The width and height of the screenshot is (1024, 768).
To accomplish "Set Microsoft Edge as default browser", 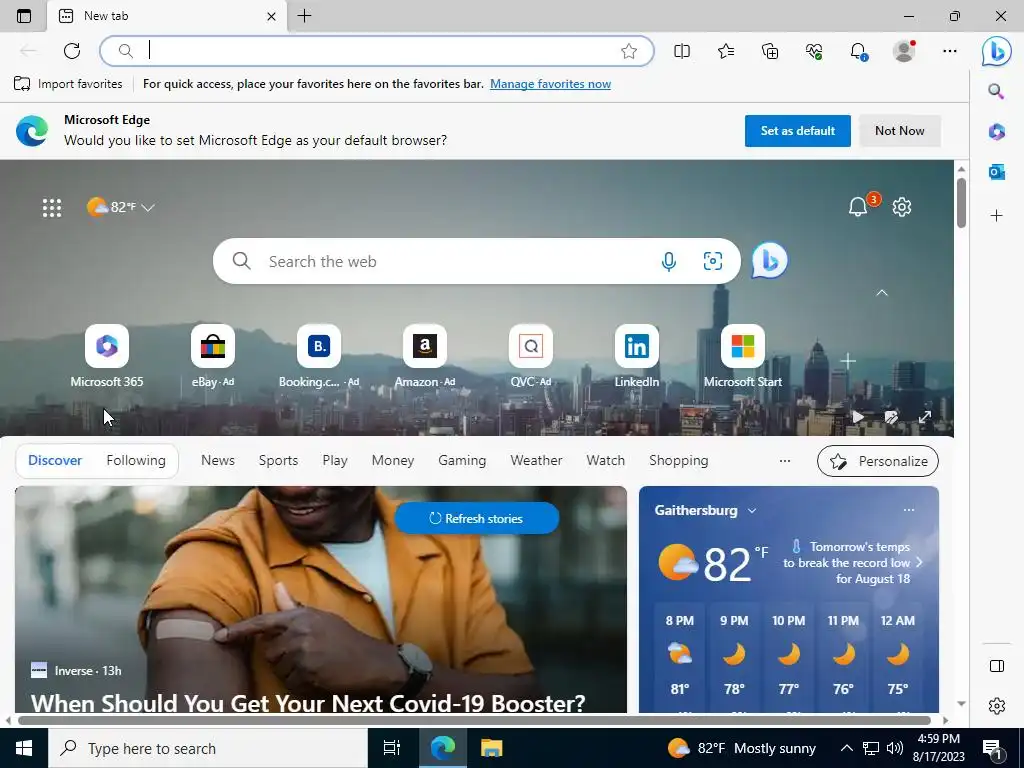I will (x=797, y=131).
